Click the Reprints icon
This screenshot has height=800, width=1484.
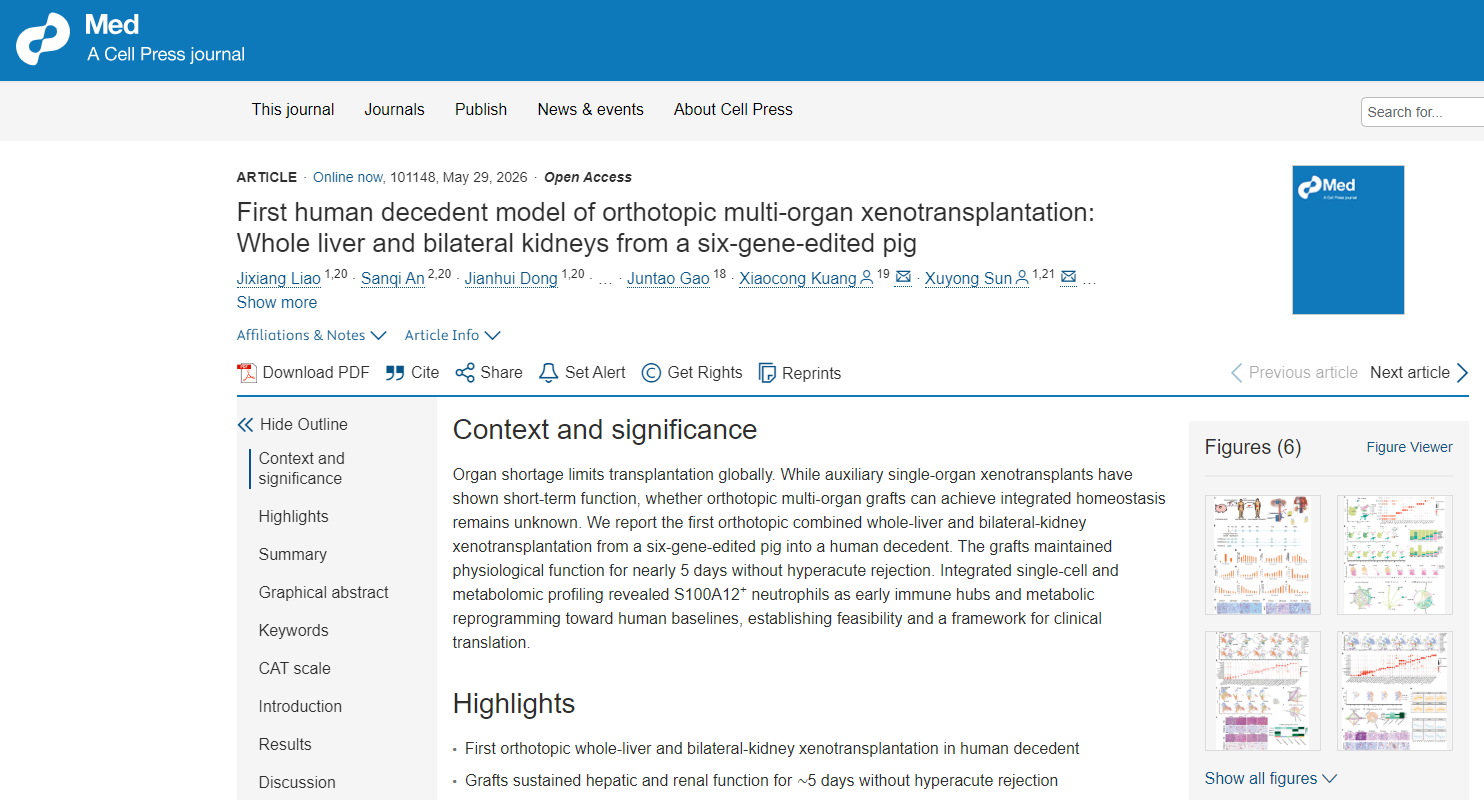pos(767,373)
